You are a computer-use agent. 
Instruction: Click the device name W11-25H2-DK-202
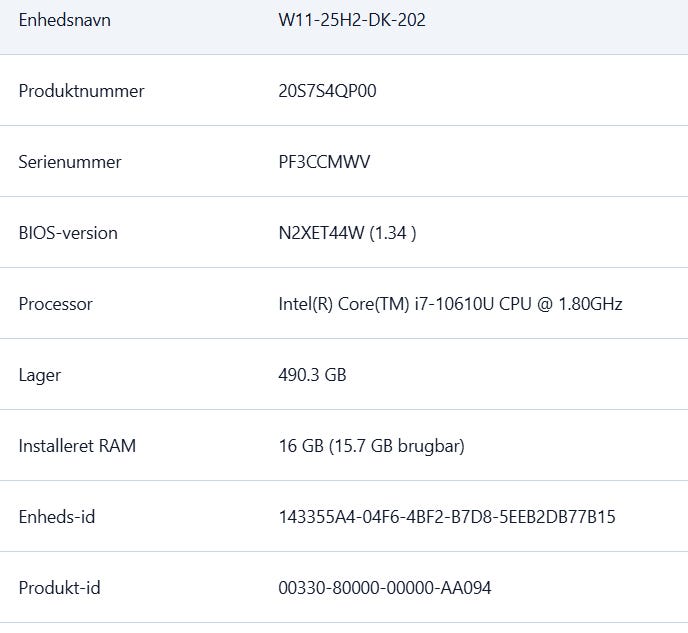[352, 20]
